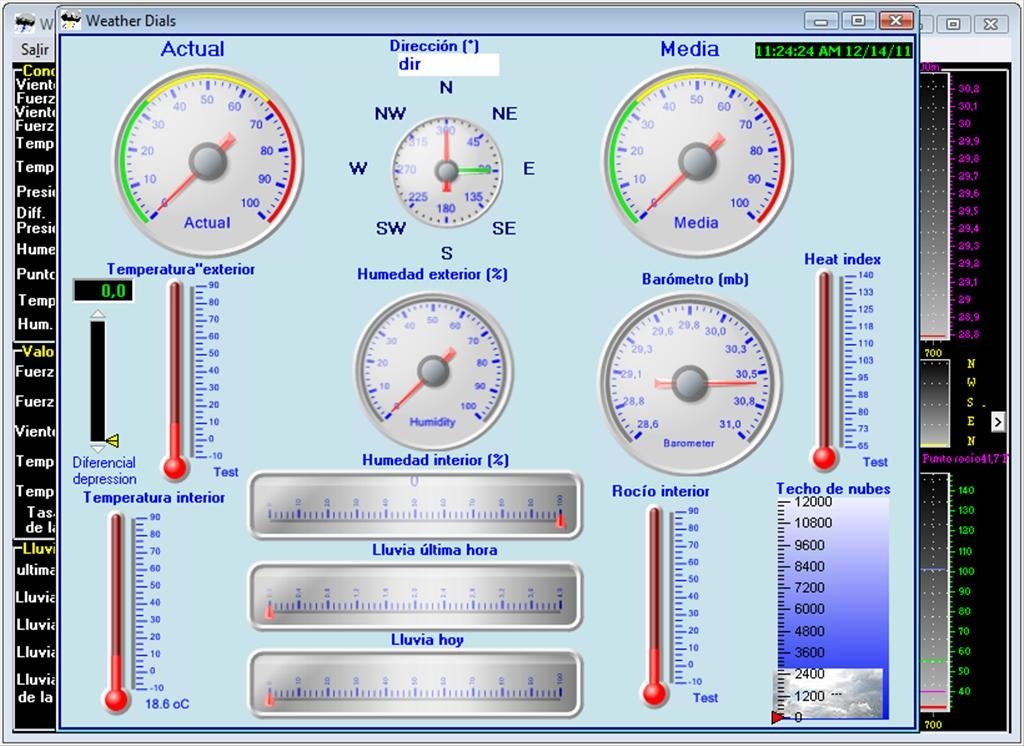Image resolution: width=1024 pixels, height=746 pixels.
Task: Click the 'Temperatura interior' label
Action: tap(154, 498)
